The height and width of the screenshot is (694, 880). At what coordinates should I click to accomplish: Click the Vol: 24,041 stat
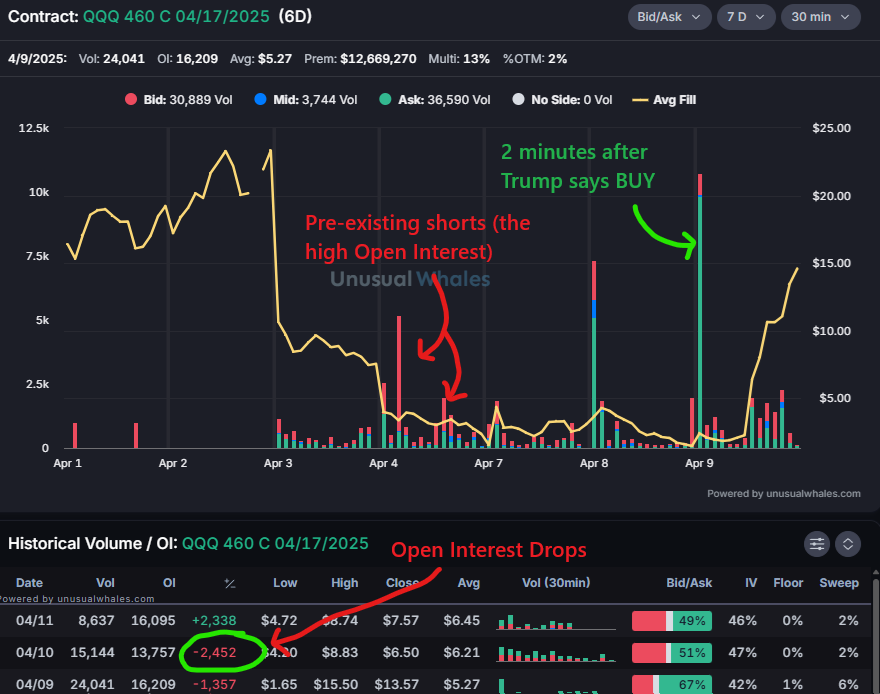112,59
